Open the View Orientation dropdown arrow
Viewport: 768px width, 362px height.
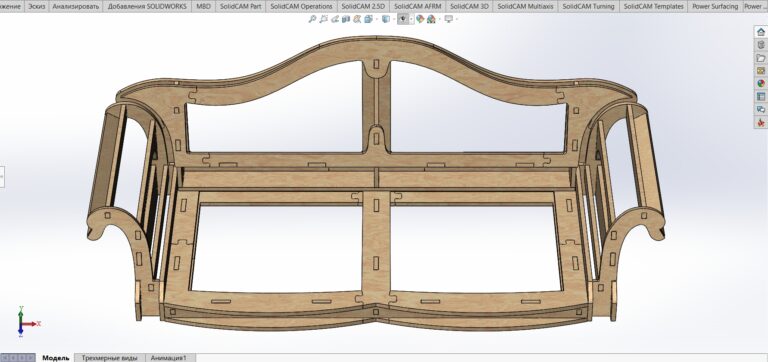[377, 19]
